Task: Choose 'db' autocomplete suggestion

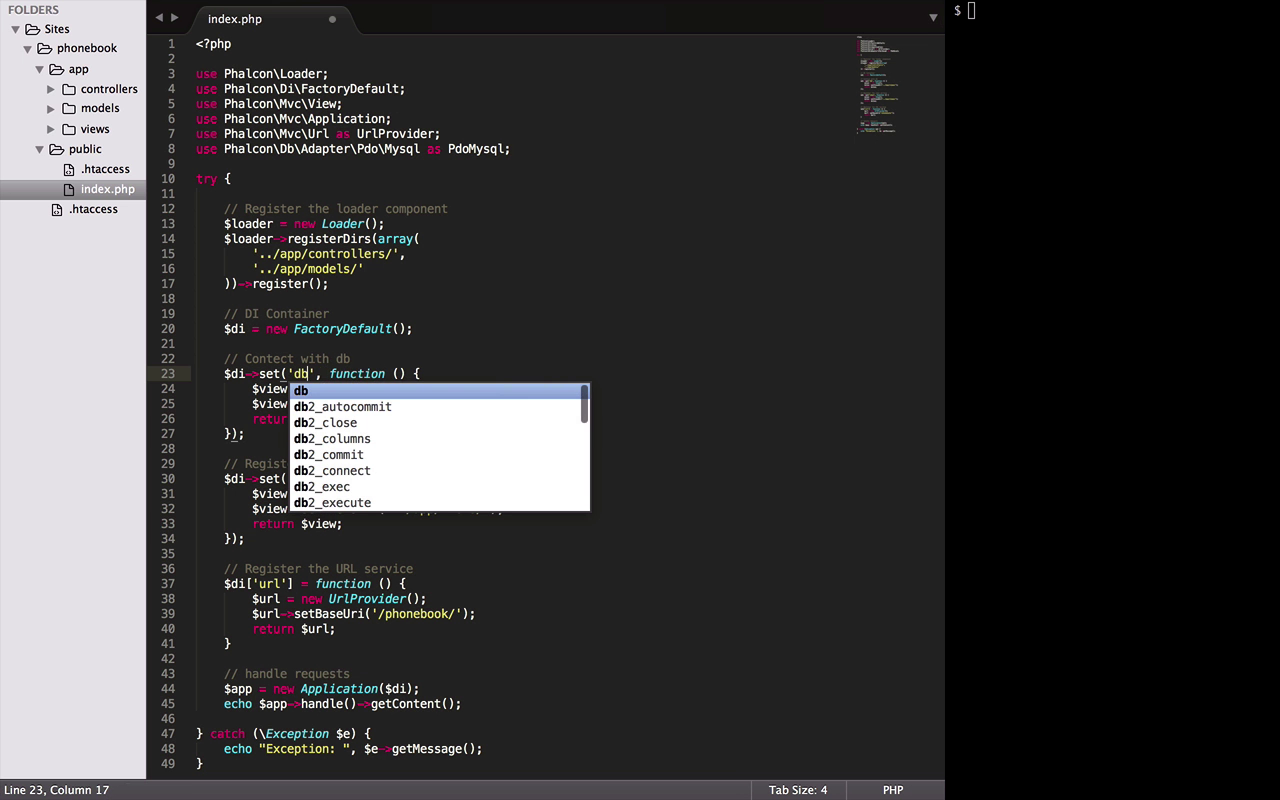Action: pos(436,391)
